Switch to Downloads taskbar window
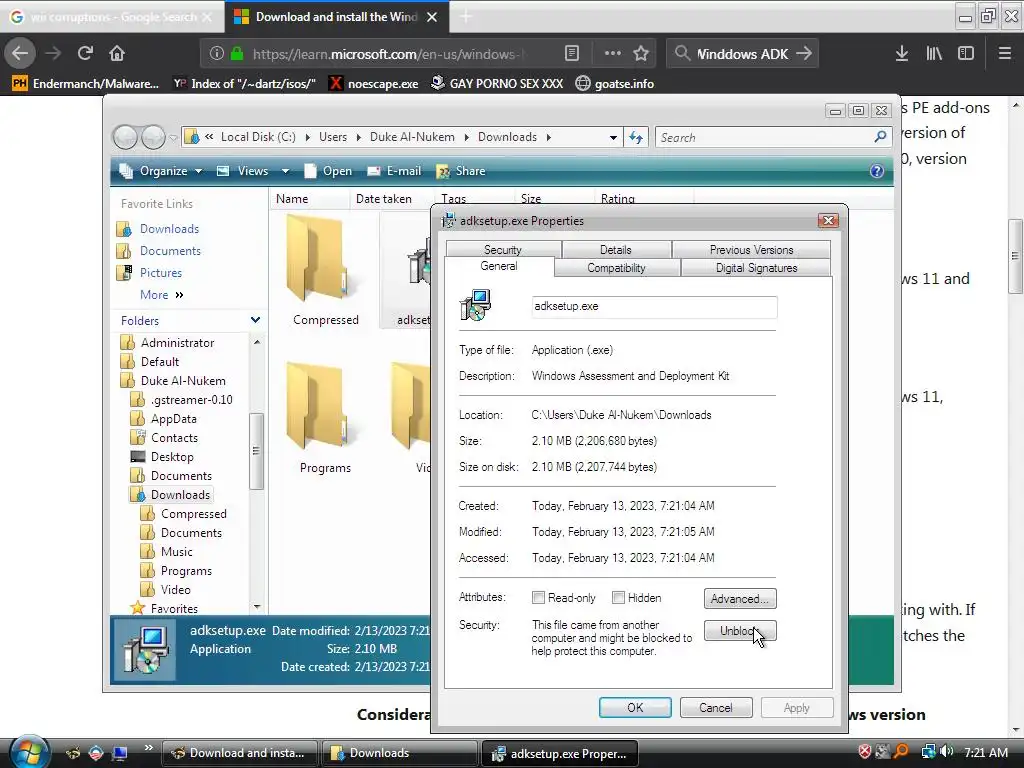The width and height of the screenshot is (1024, 768). tap(398, 753)
